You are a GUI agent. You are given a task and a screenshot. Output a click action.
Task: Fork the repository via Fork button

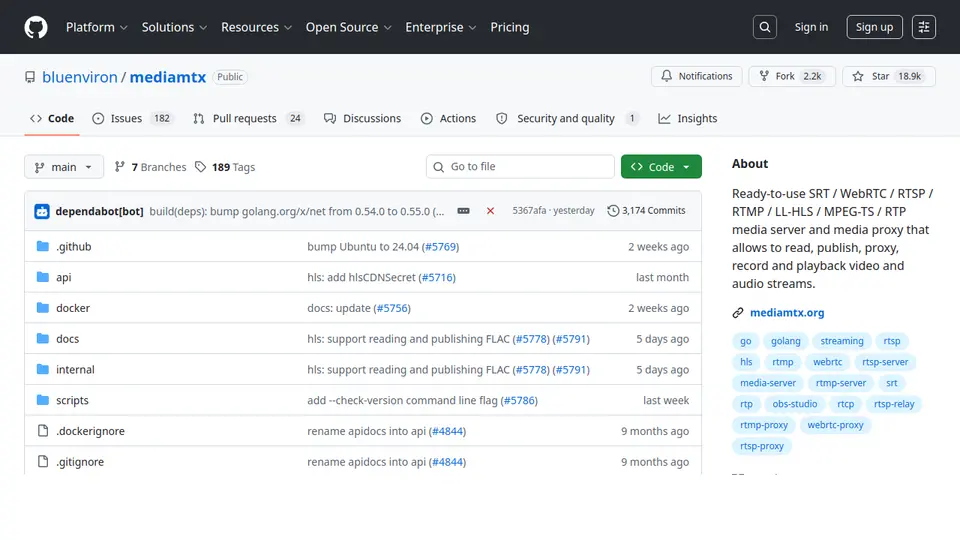pyautogui.click(x=792, y=76)
